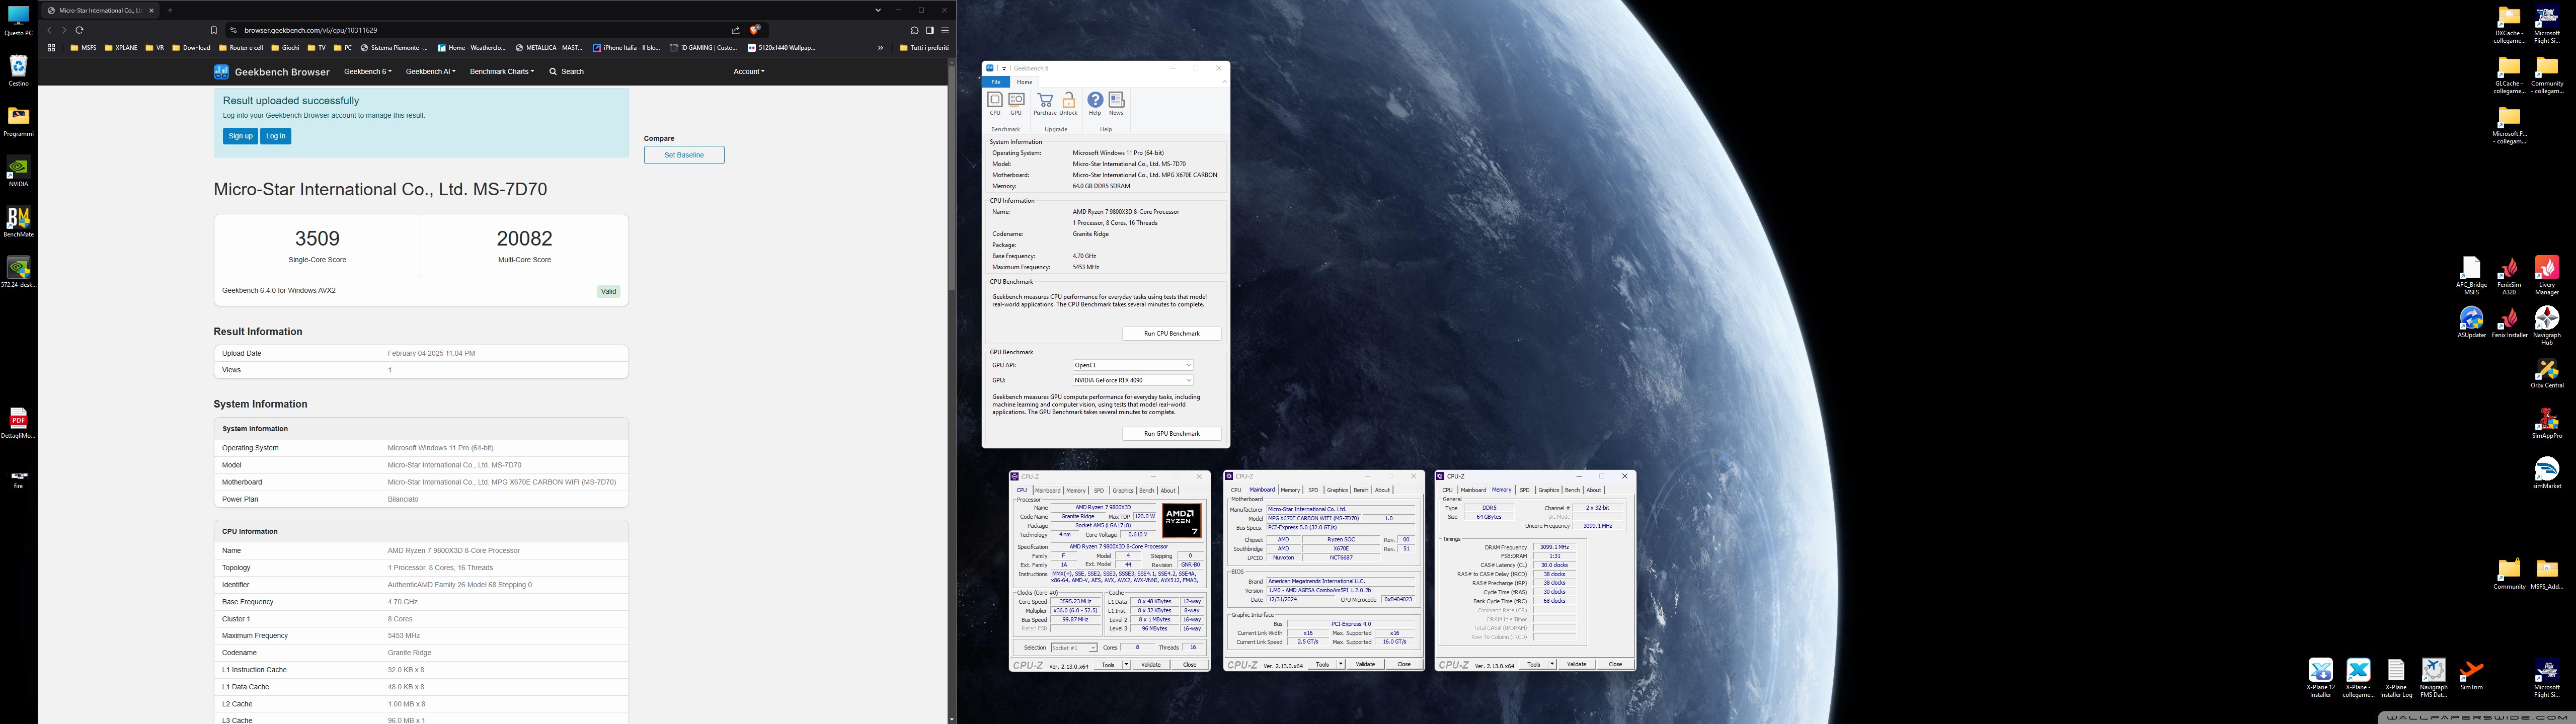
Task: Open browser extensions puzzle icon
Action: pyautogui.click(x=914, y=30)
